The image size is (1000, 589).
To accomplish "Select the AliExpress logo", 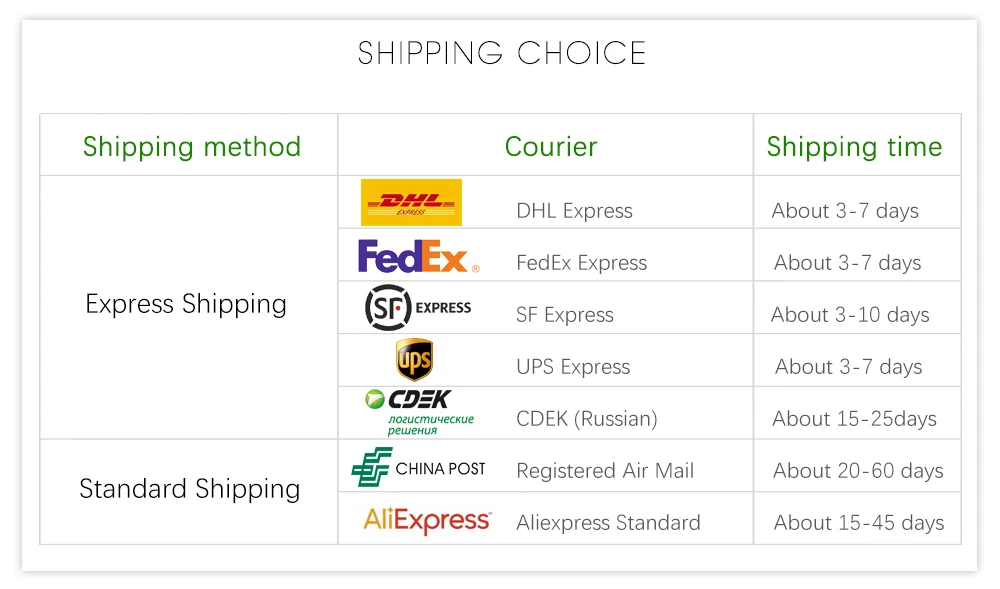I will [x=427, y=521].
